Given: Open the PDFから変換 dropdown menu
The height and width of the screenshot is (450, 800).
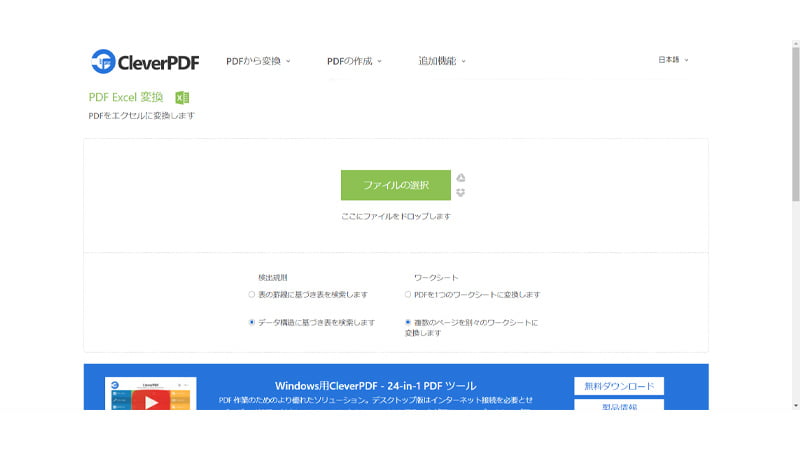Looking at the screenshot, I should tap(258, 61).
